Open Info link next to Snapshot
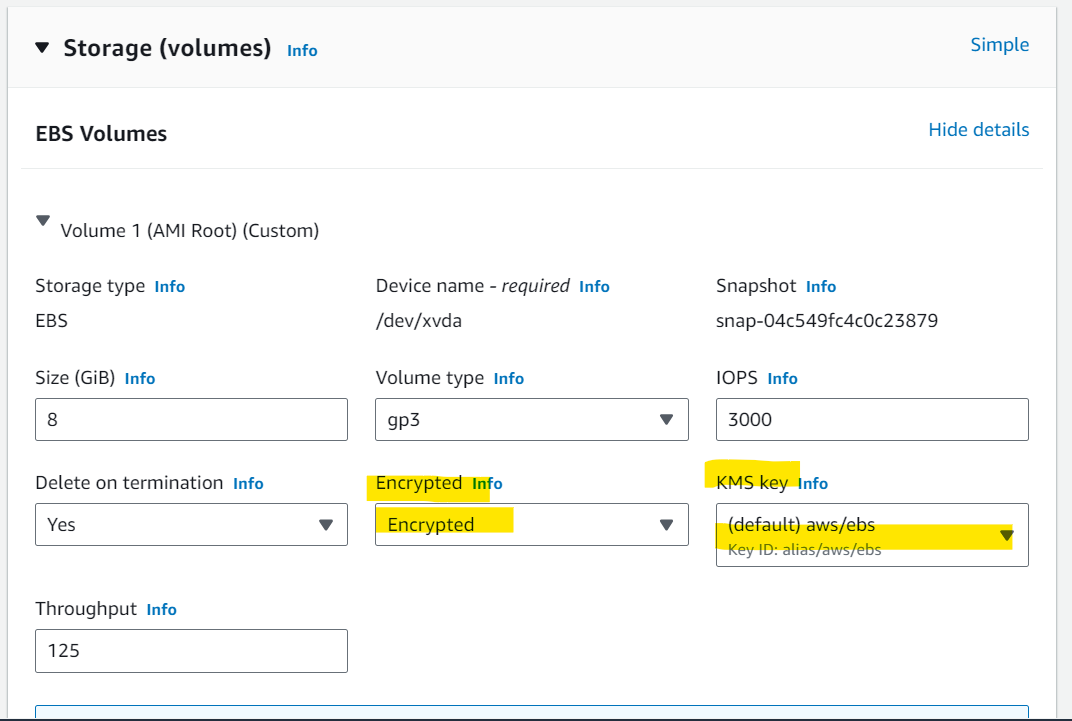The image size is (1072, 721). (821, 286)
